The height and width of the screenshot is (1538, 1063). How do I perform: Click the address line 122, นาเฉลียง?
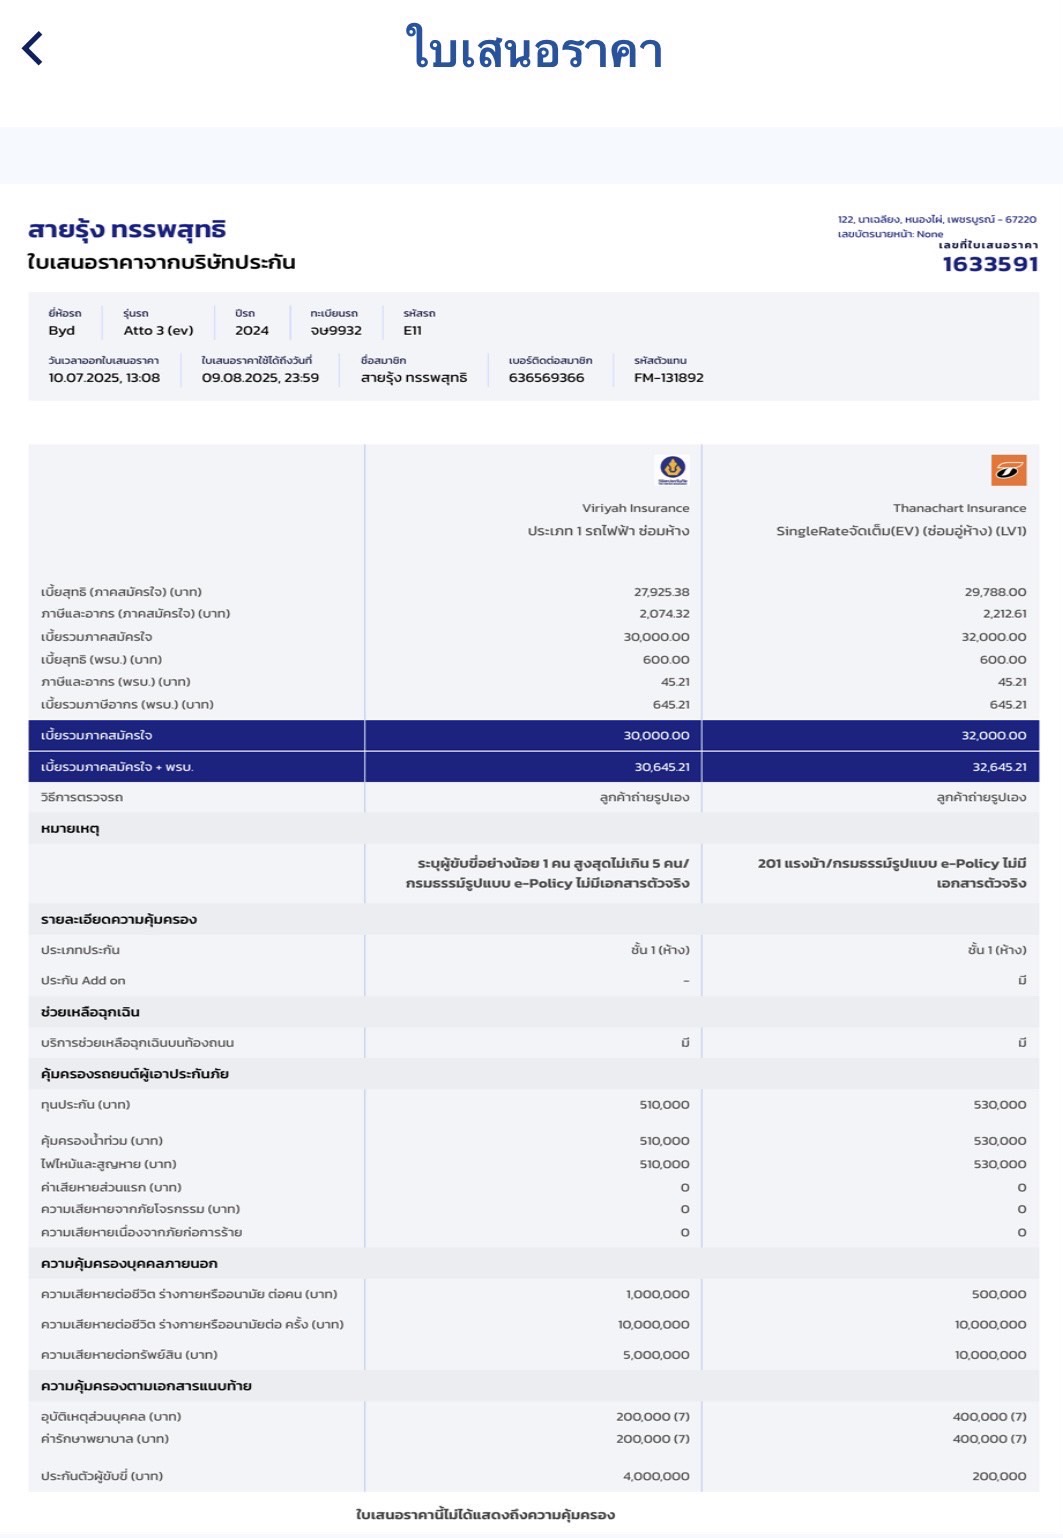point(937,219)
